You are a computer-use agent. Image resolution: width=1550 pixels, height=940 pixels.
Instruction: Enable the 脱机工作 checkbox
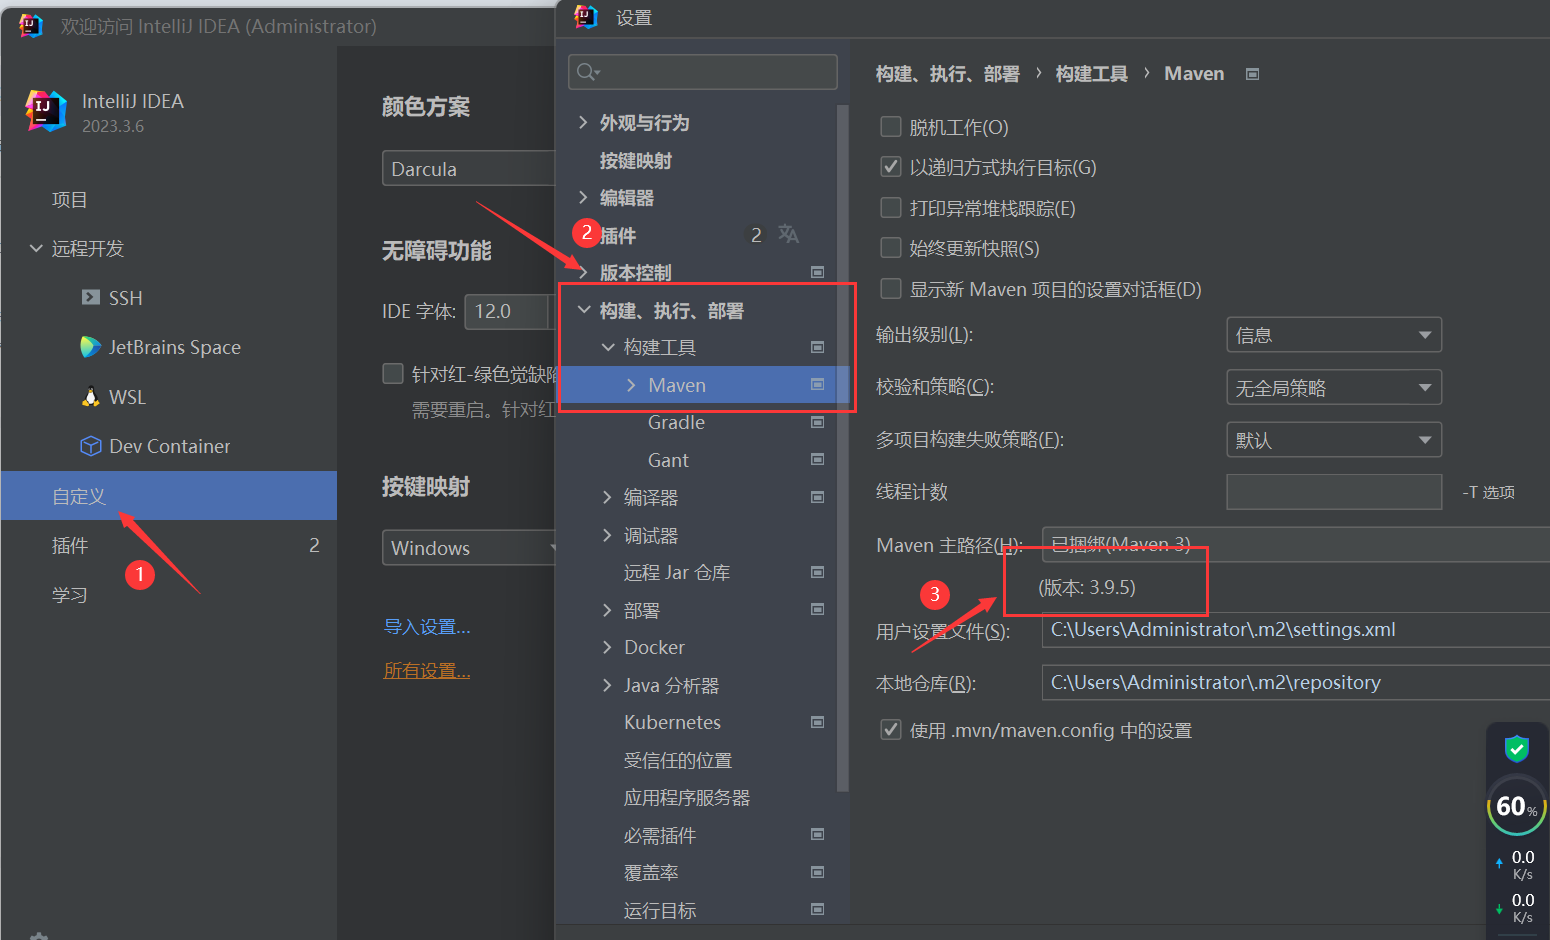point(890,126)
